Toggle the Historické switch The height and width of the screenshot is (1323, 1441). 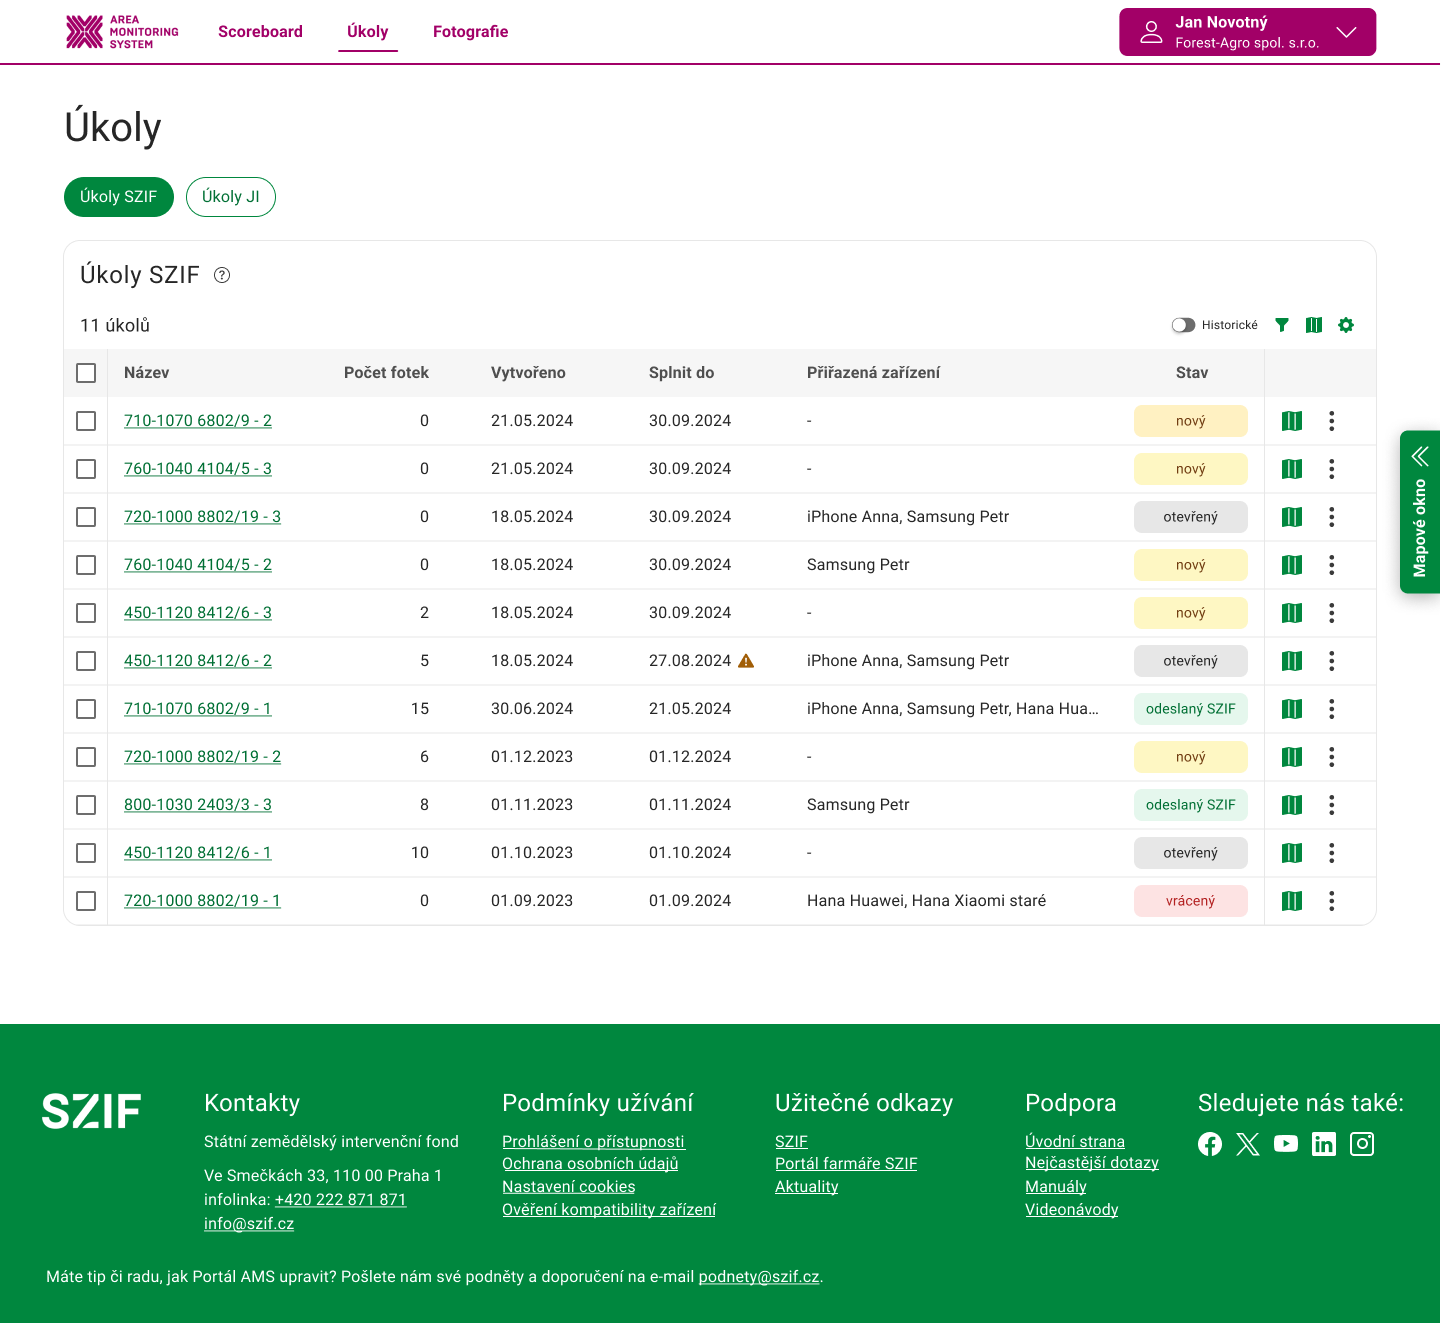(1184, 325)
